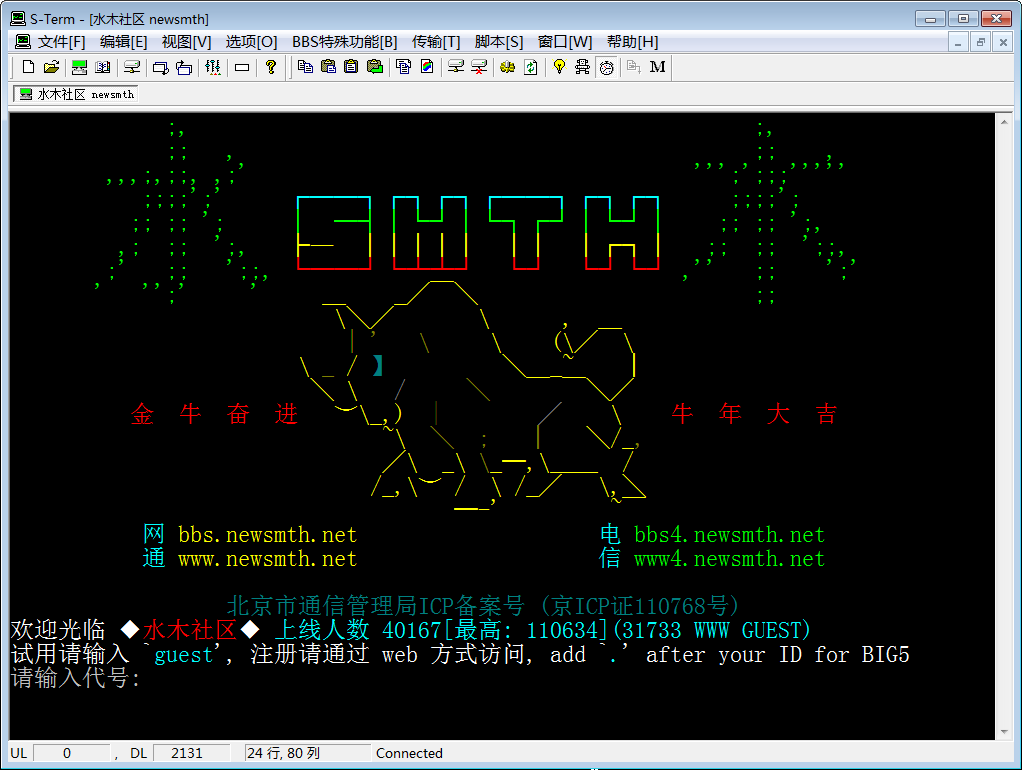Click the Open folder toolbar icon

(51, 67)
